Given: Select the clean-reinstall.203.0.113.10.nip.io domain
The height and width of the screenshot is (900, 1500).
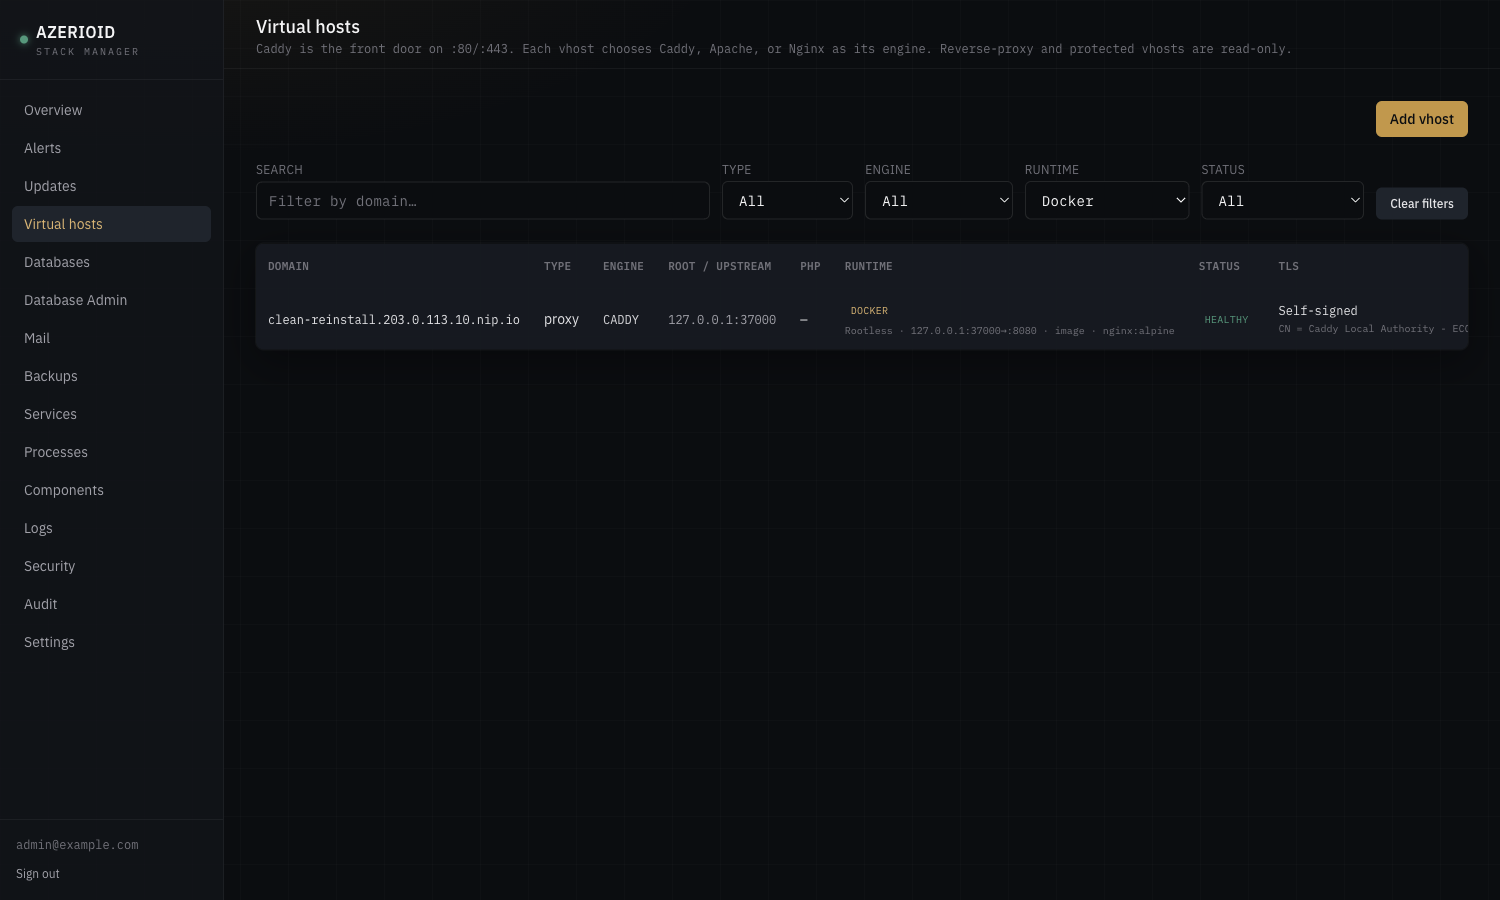Looking at the screenshot, I should click(x=394, y=320).
